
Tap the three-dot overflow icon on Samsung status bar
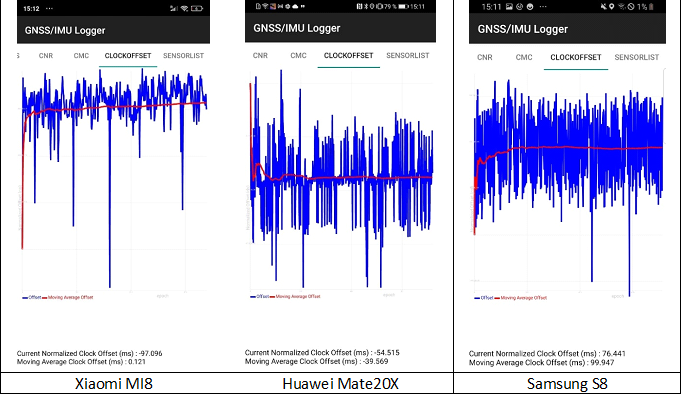point(543,7)
